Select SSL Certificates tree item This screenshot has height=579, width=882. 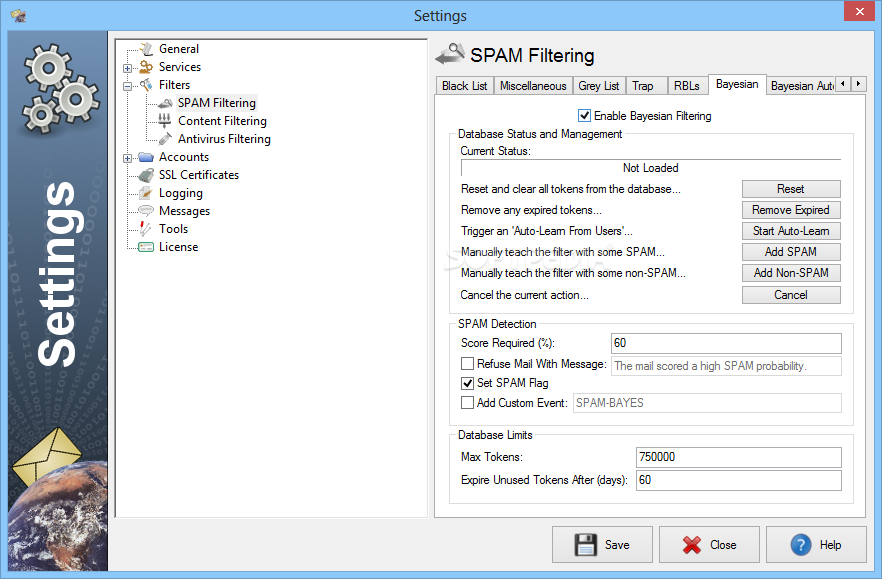199,175
